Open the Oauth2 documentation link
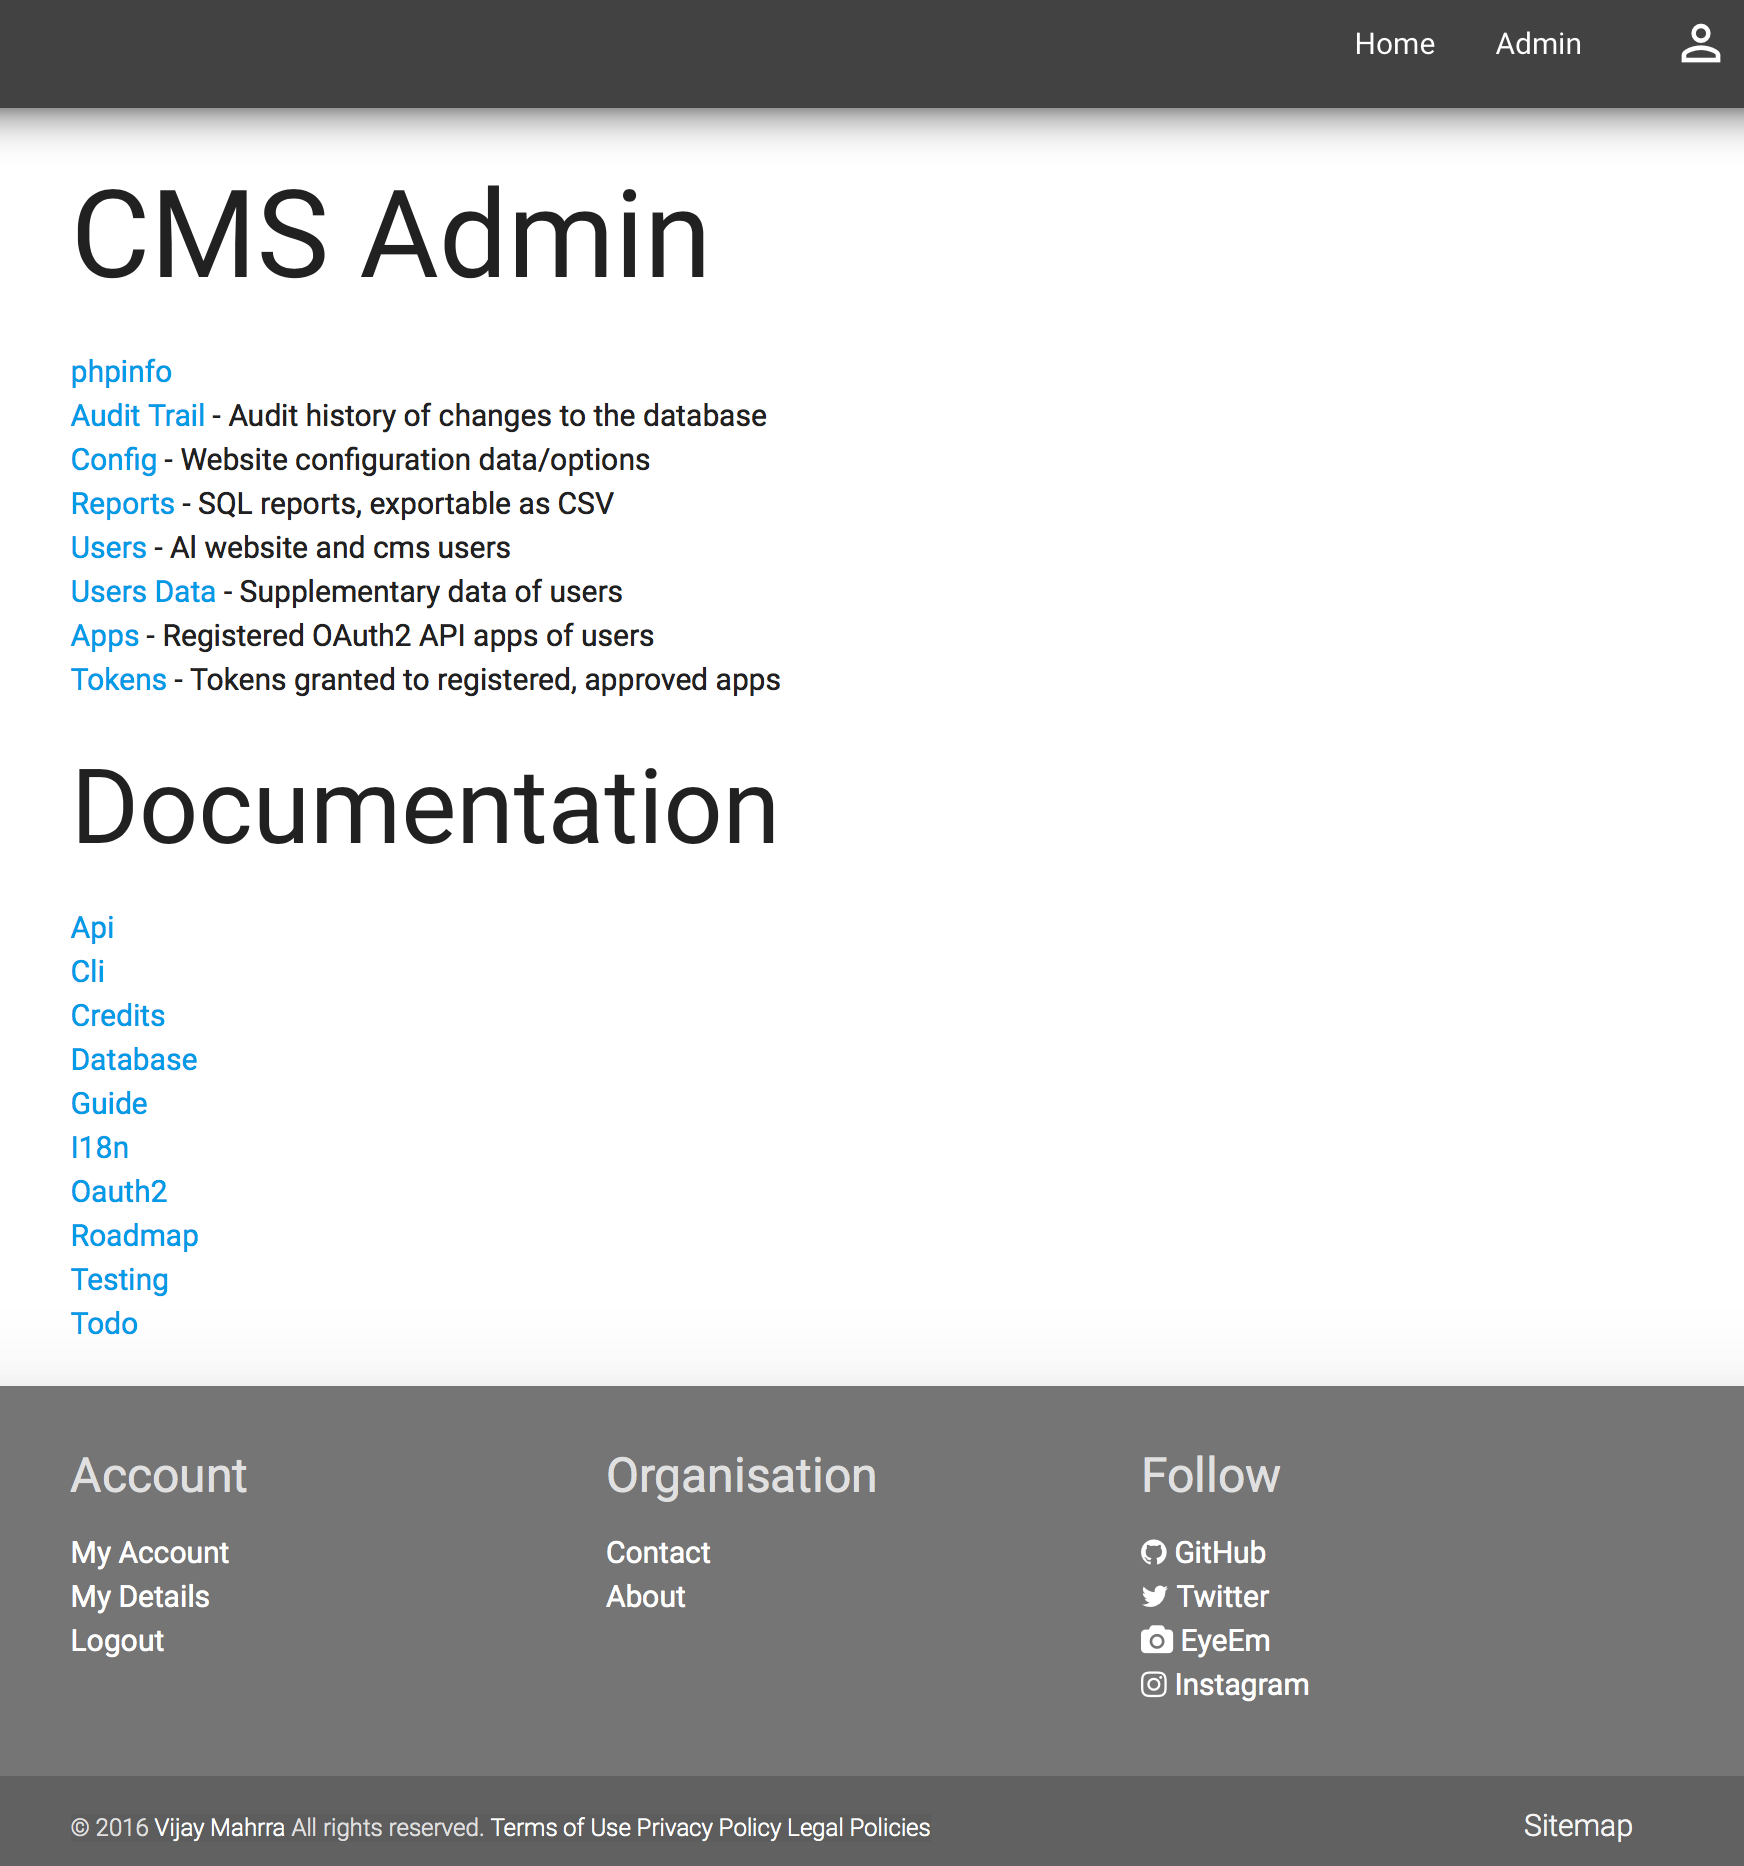 click(x=119, y=1191)
